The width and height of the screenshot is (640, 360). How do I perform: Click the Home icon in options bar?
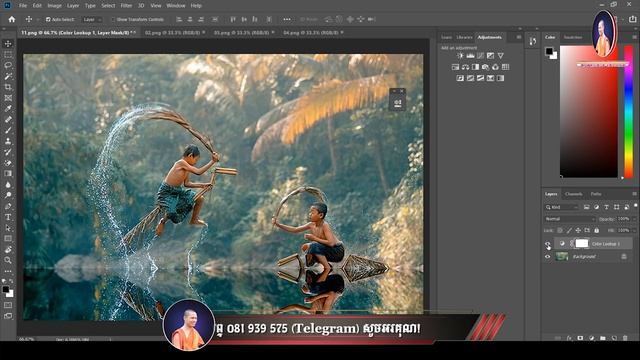12,19
